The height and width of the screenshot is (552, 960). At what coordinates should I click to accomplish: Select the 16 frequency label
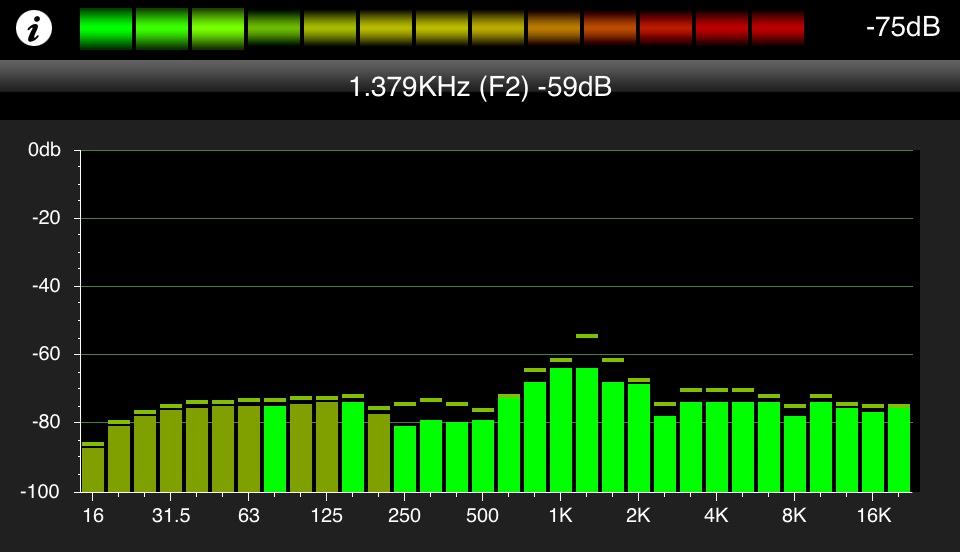93,515
